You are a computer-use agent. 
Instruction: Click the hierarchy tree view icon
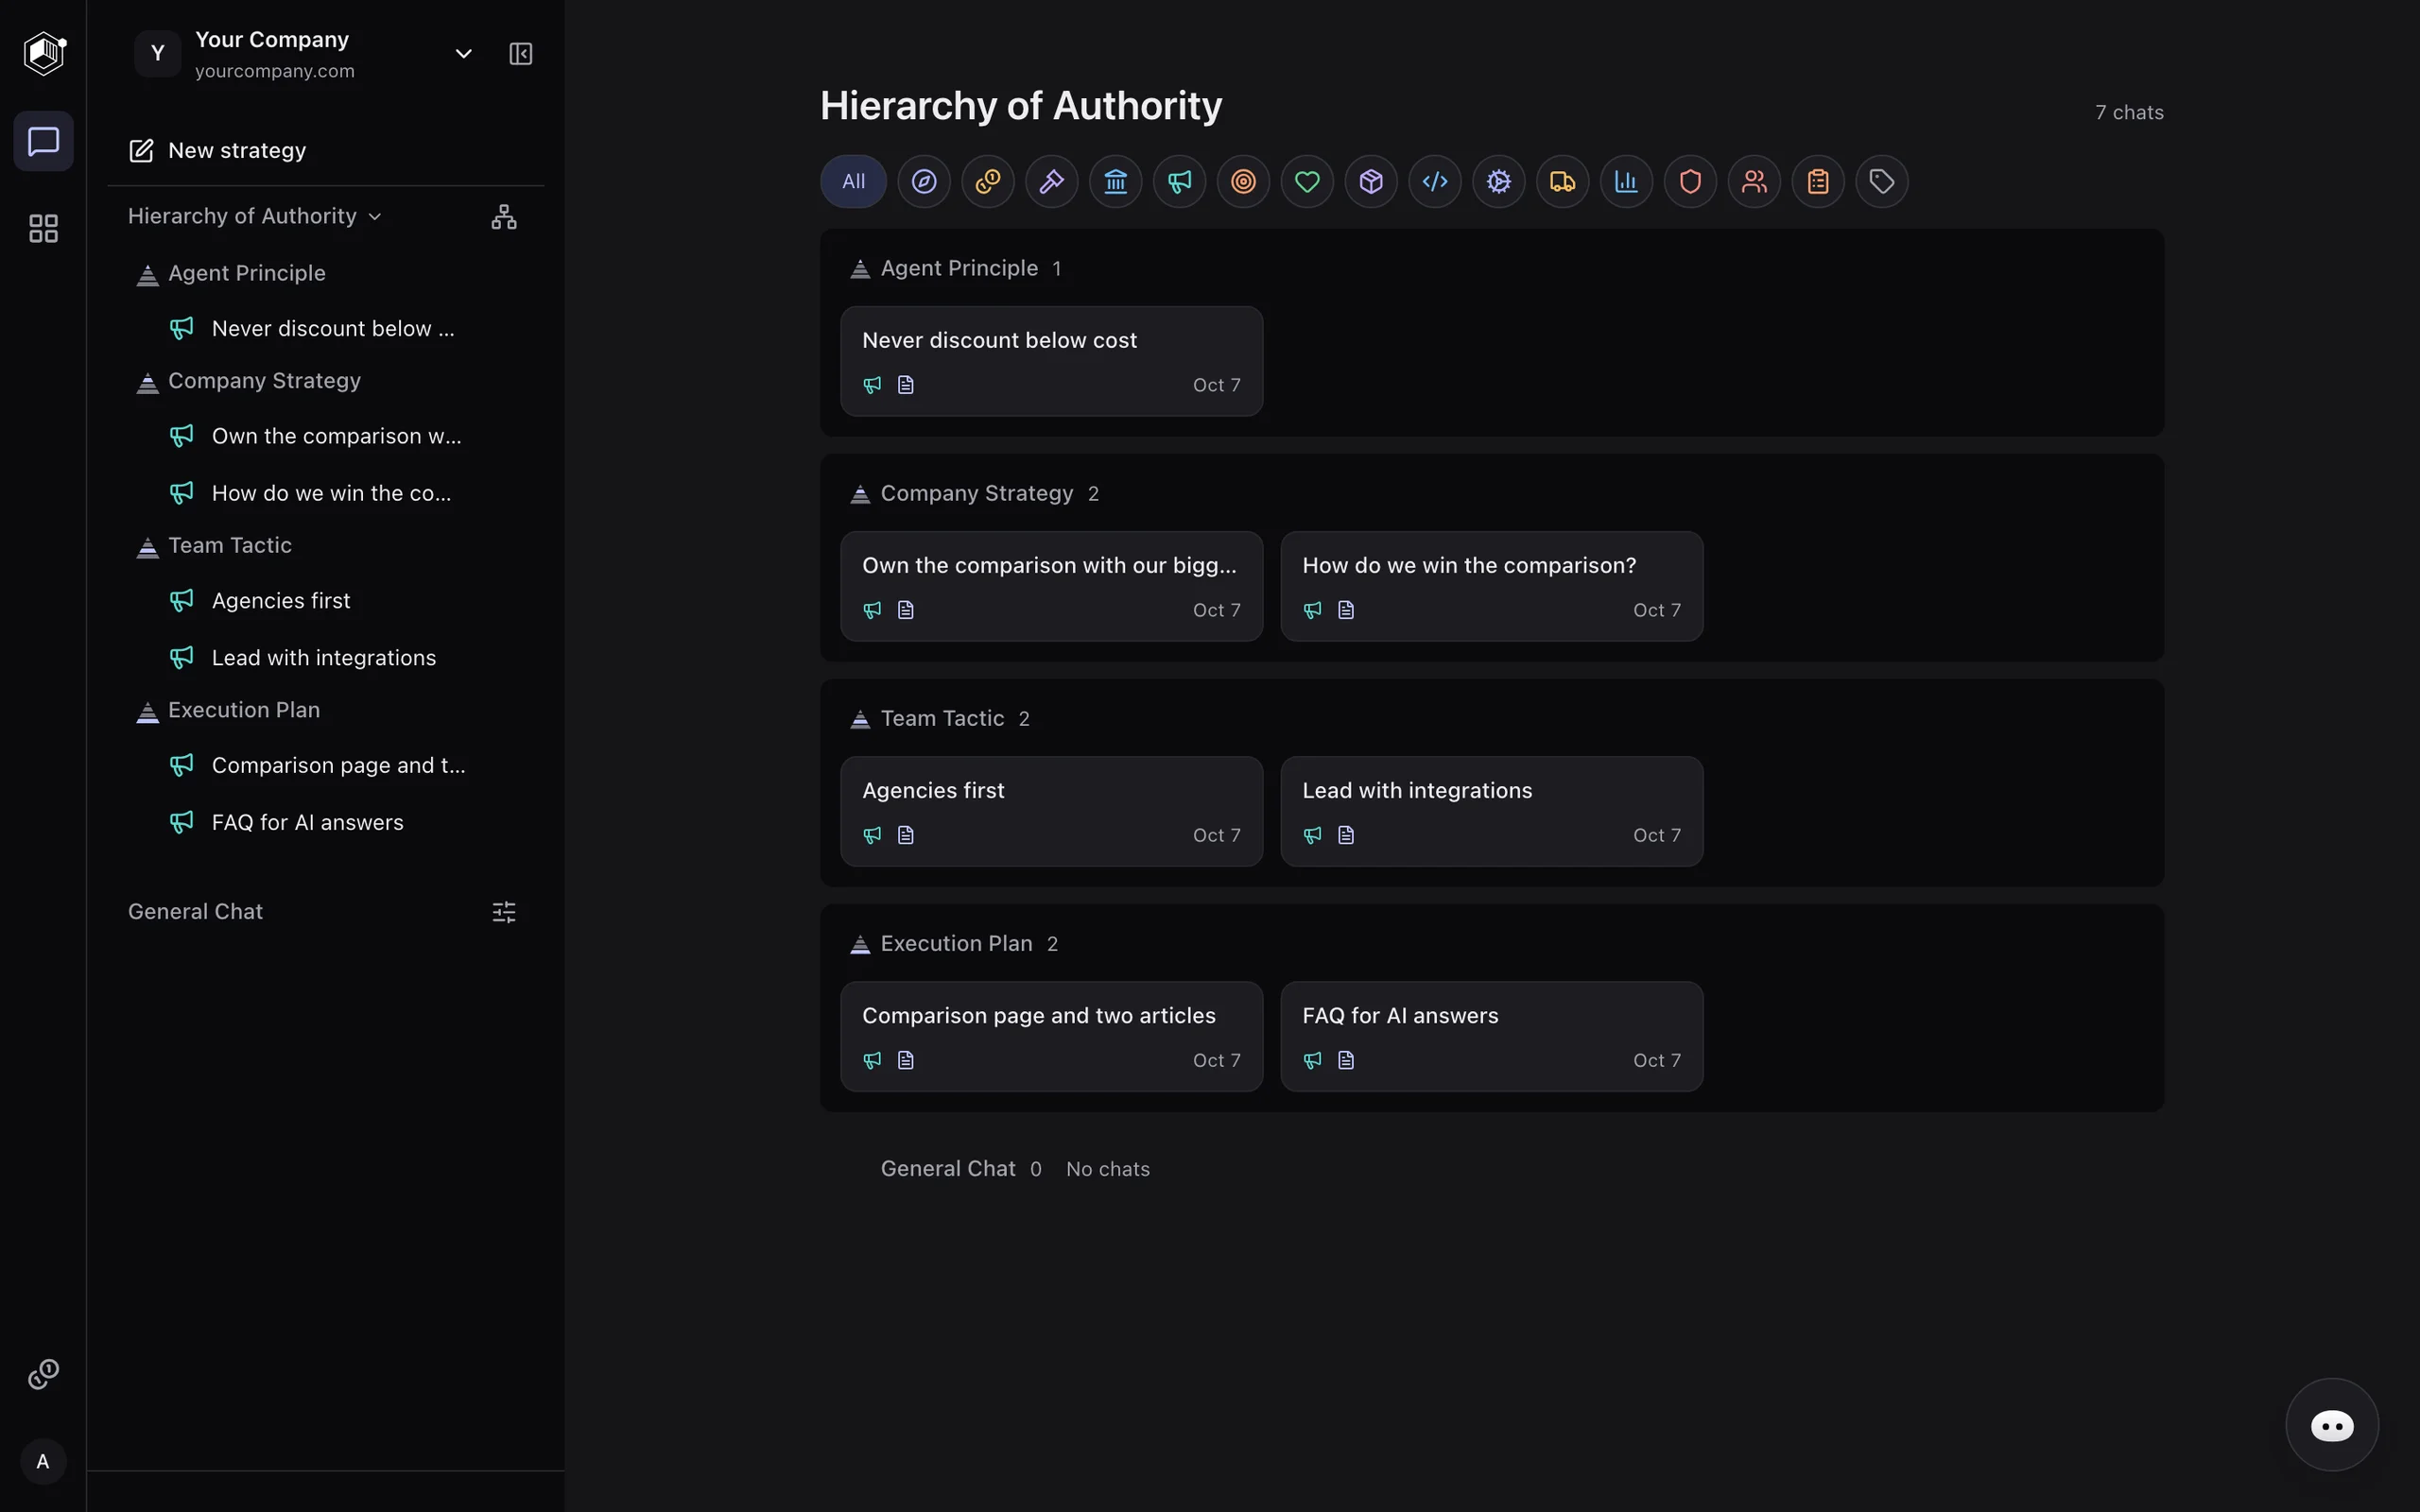pos(504,217)
